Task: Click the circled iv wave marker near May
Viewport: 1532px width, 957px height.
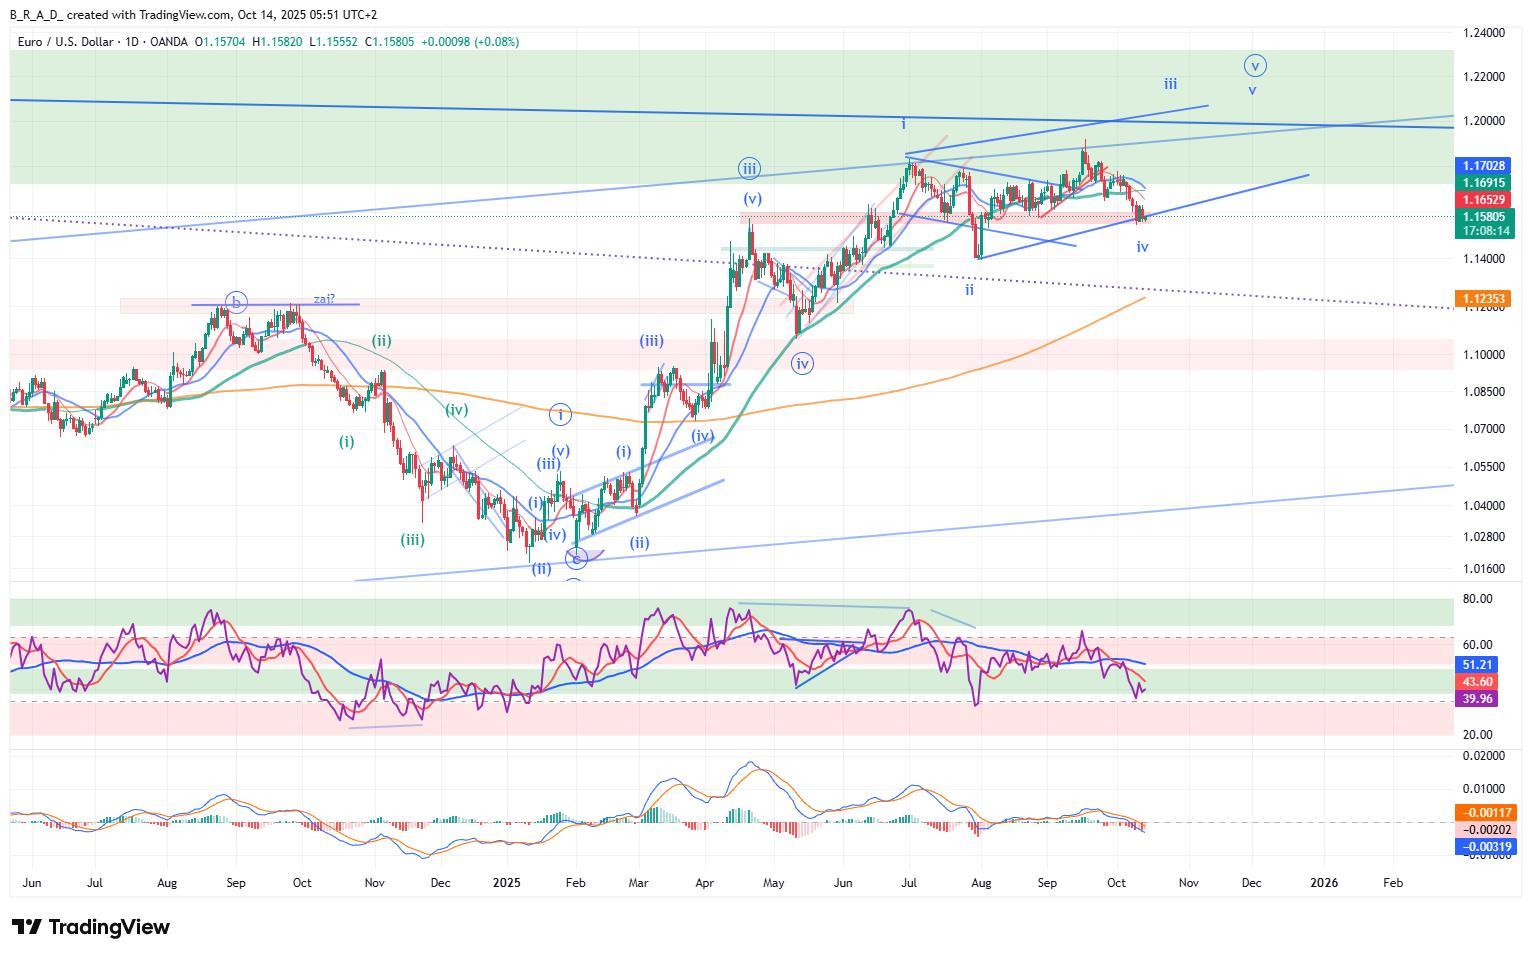Action: point(801,364)
